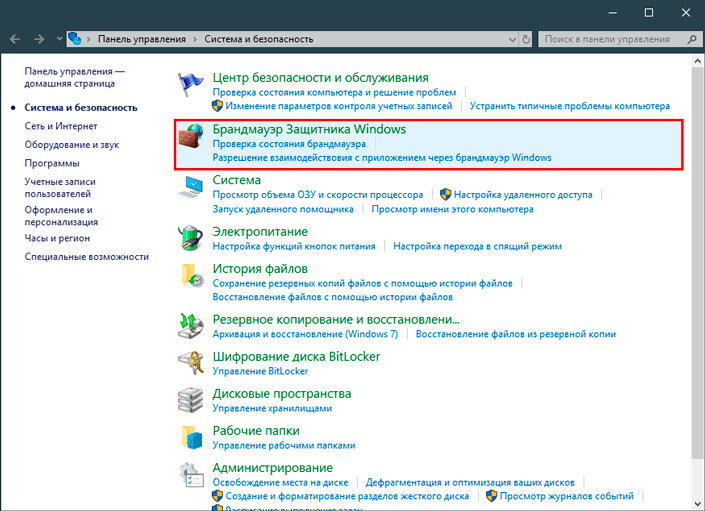Expand breadcrumb arrow before Панель управления
The height and width of the screenshot is (511, 705).
(89, 40)
